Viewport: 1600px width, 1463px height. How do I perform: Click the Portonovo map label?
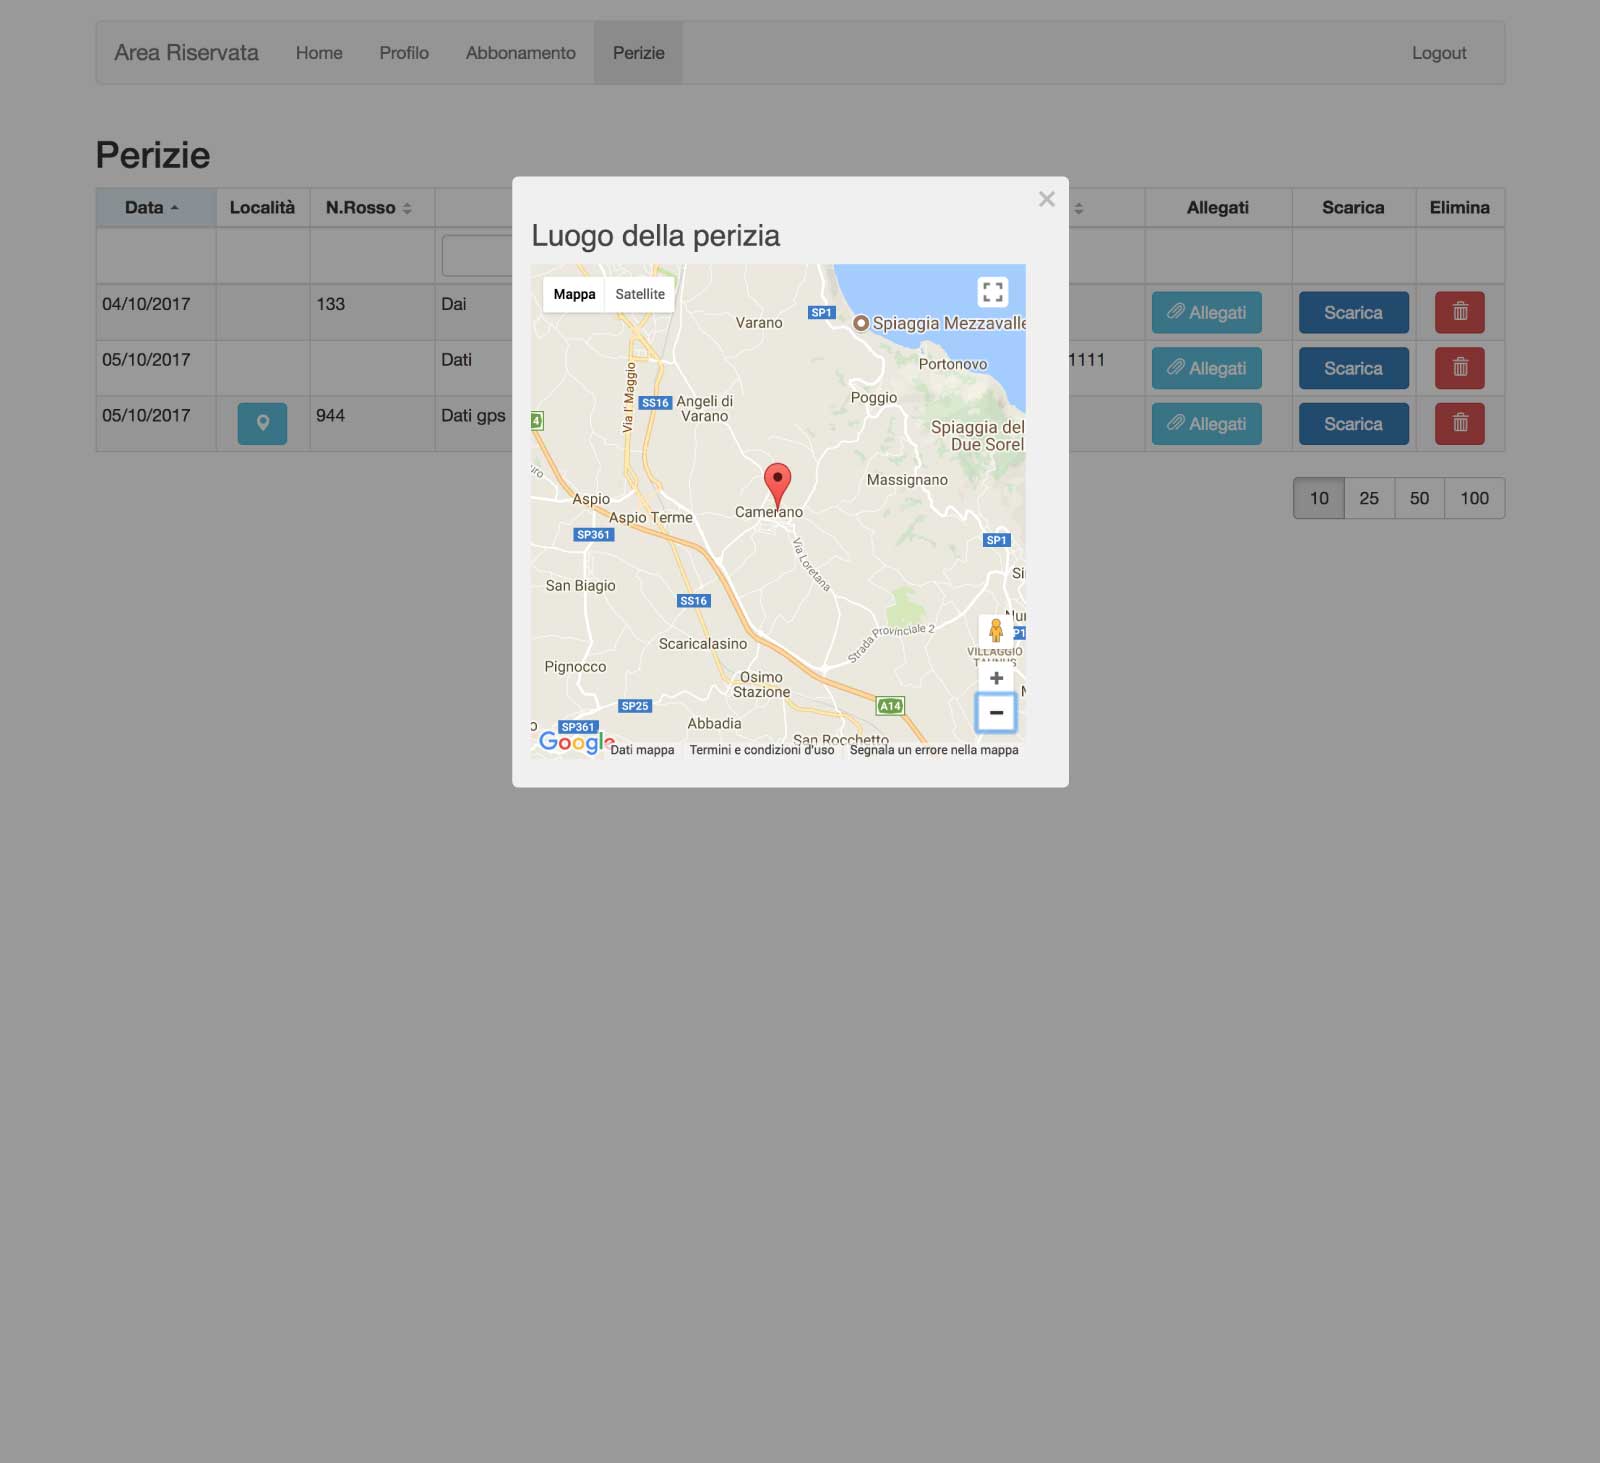953,364
